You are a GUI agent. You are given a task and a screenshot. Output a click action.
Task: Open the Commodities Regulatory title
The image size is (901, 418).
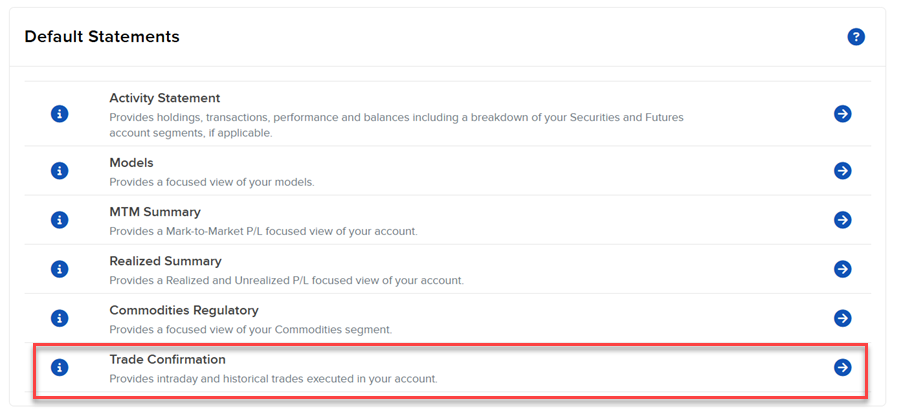click(x=183, y=310)
